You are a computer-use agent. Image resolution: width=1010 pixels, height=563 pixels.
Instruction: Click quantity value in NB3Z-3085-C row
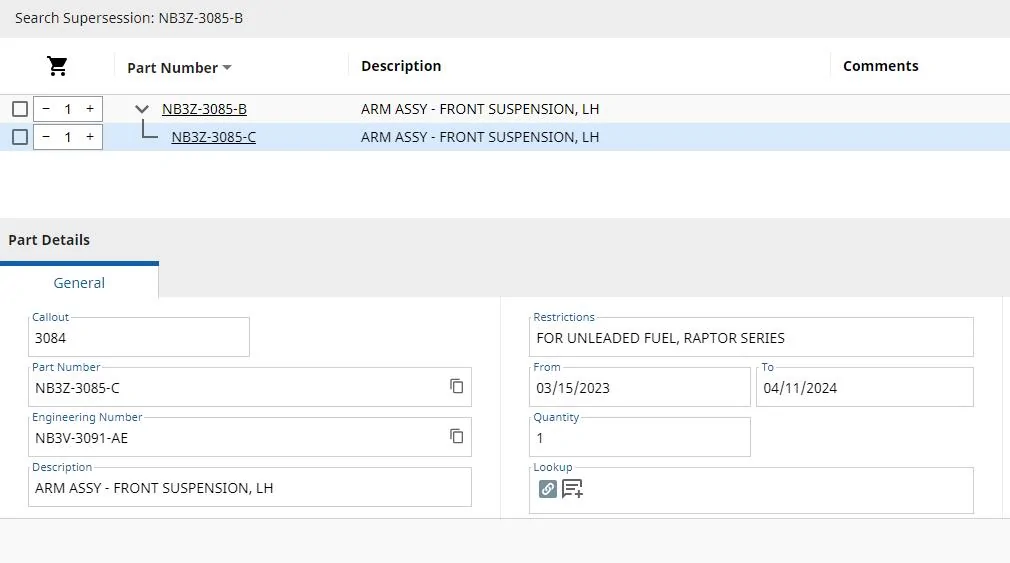coord(68,137)
